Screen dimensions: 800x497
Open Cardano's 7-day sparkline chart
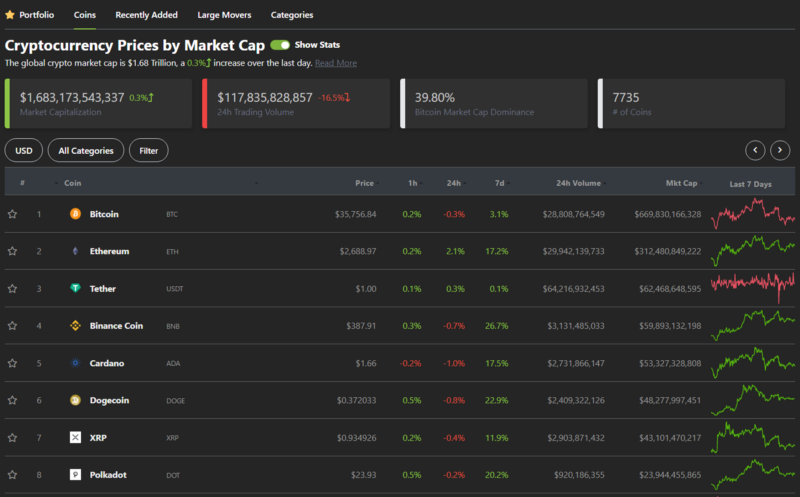pyautogui.click(x=753, y=363)
